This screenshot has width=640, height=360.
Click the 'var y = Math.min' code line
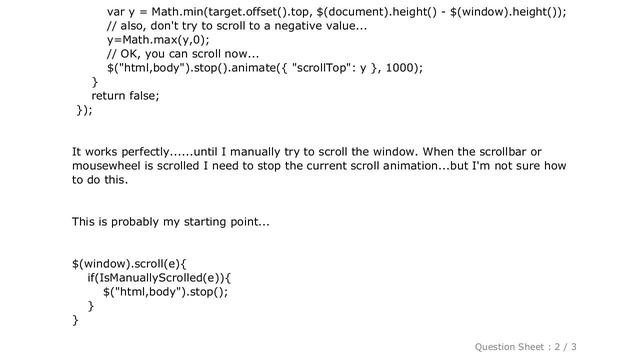pyautogui.click(x=337, y=12)
